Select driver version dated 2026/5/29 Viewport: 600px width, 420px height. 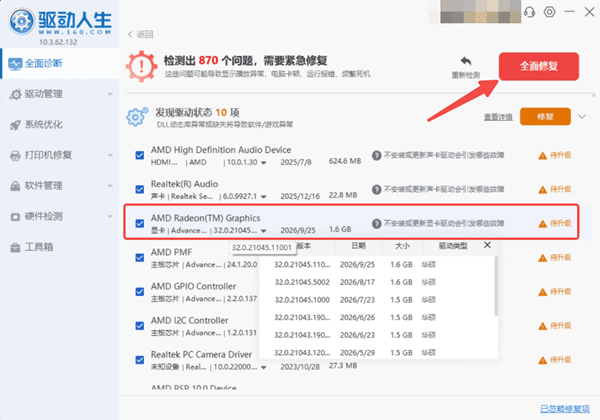pyautogui.click(x=379, y=352)
